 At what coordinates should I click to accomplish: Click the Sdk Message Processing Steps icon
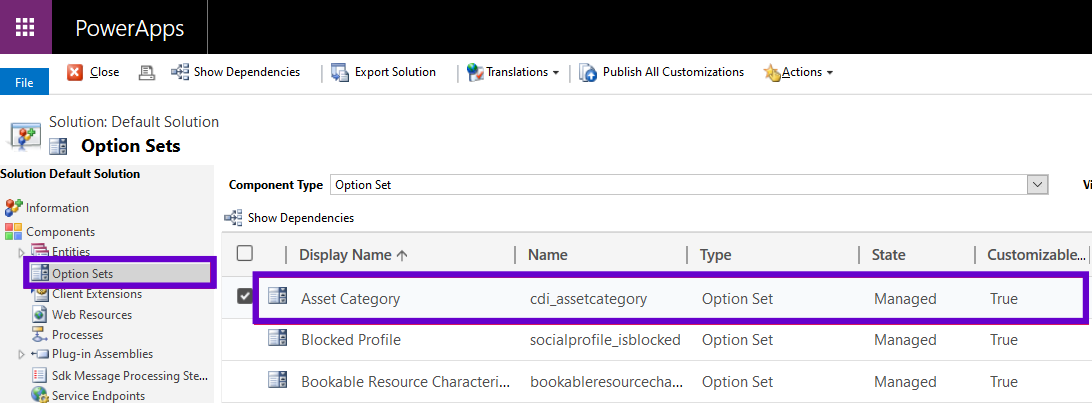coord(40,376)
